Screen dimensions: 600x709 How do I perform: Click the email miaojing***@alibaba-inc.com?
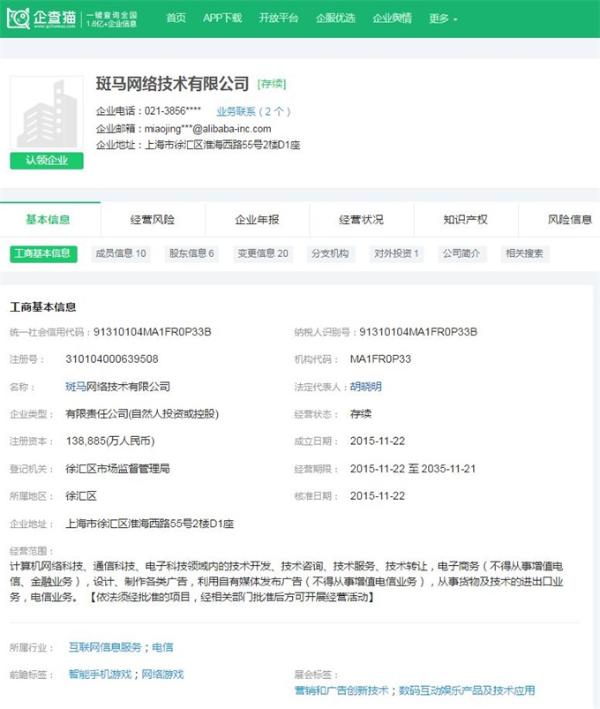(208, 129)
